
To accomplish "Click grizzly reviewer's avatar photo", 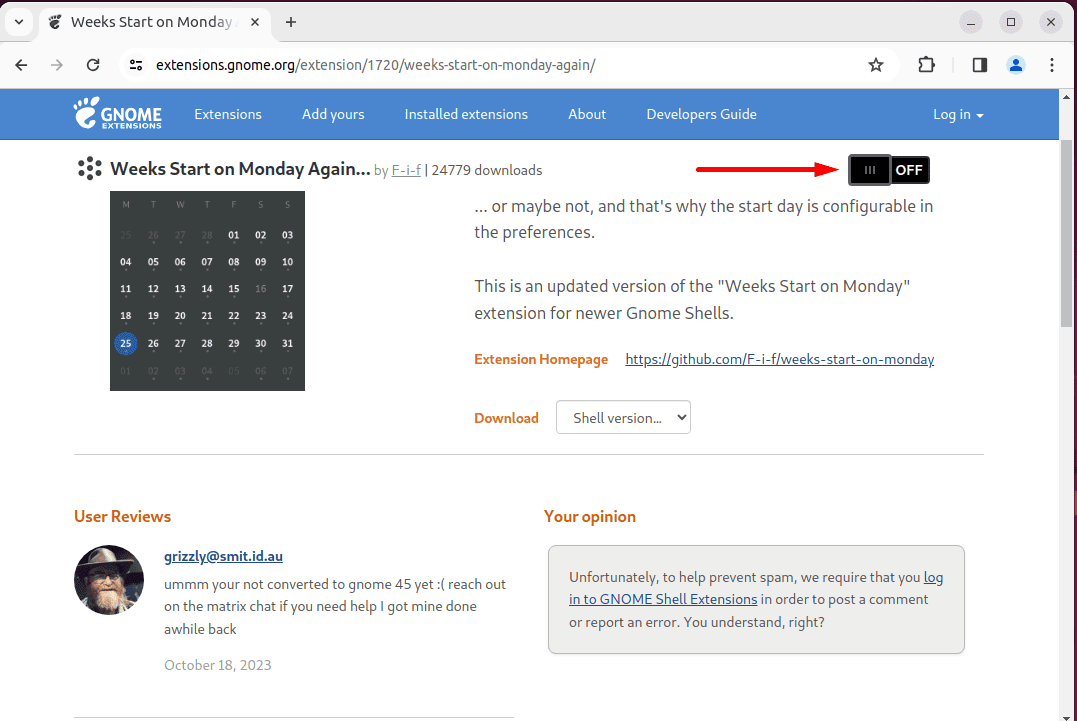I will 109,580.
